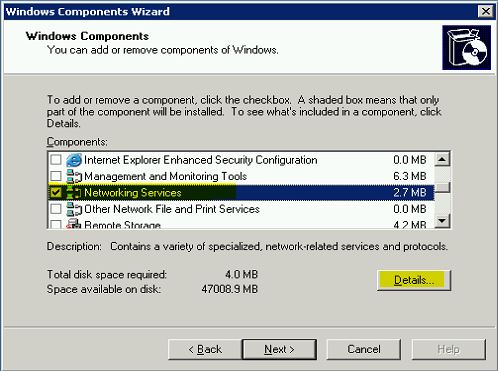Go to the Next wizard page

pos(279,349)
